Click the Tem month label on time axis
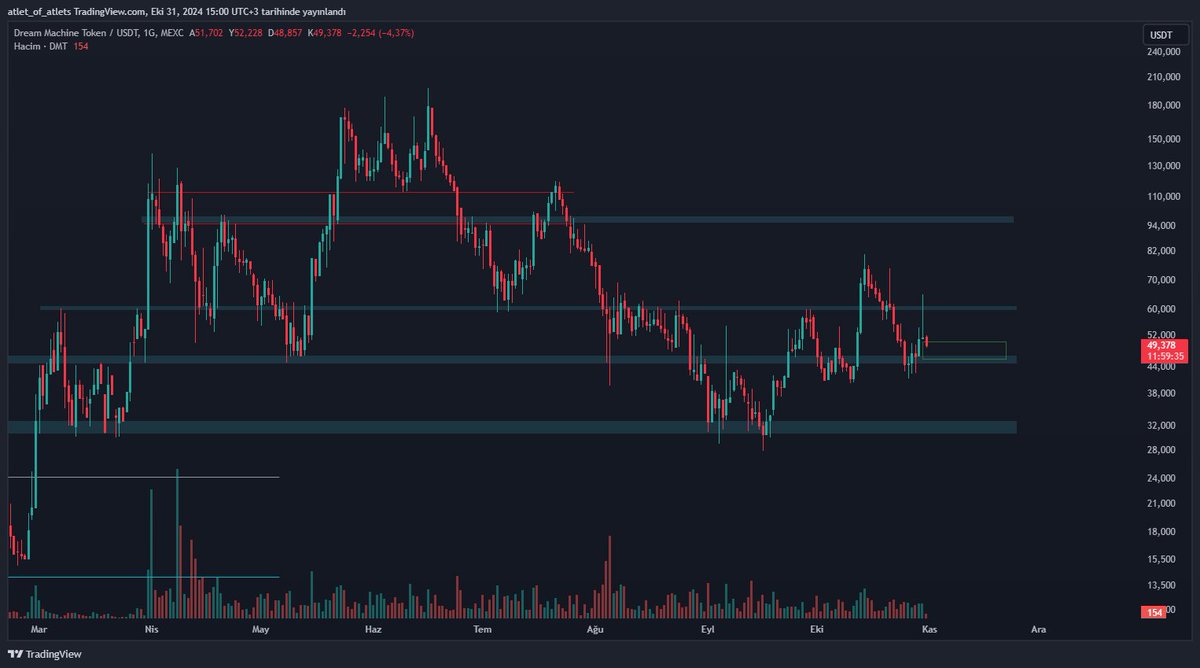This screenshot has width=1200, height=668. click(x=483, y=630)
